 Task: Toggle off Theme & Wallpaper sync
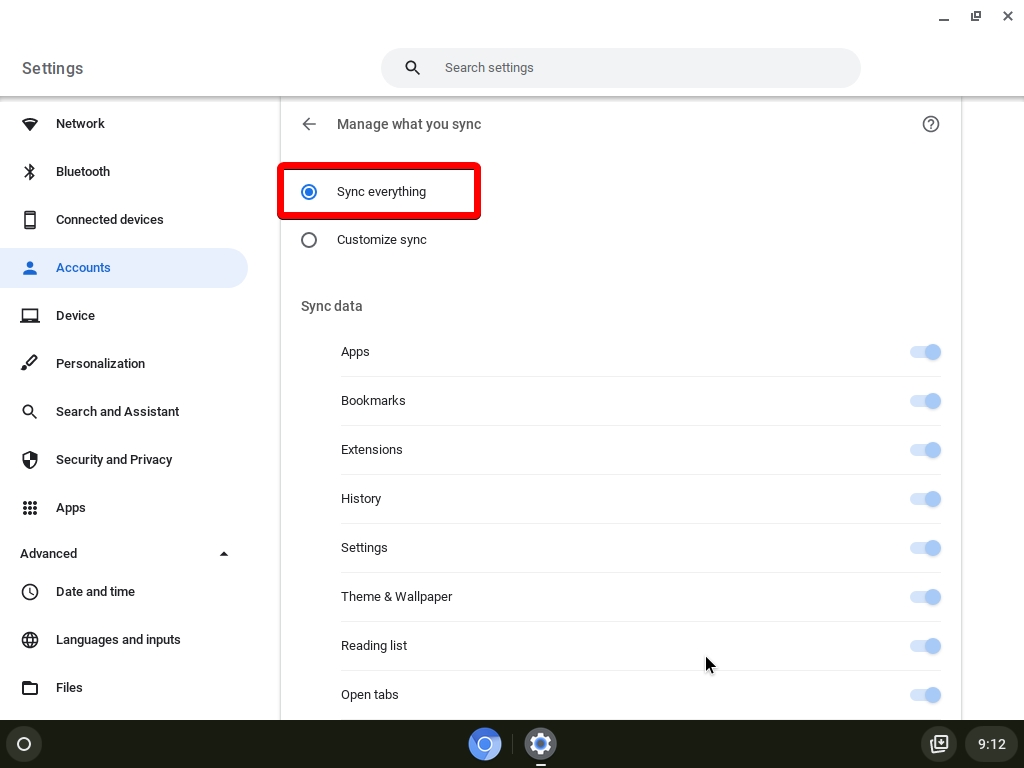point(925,597)
